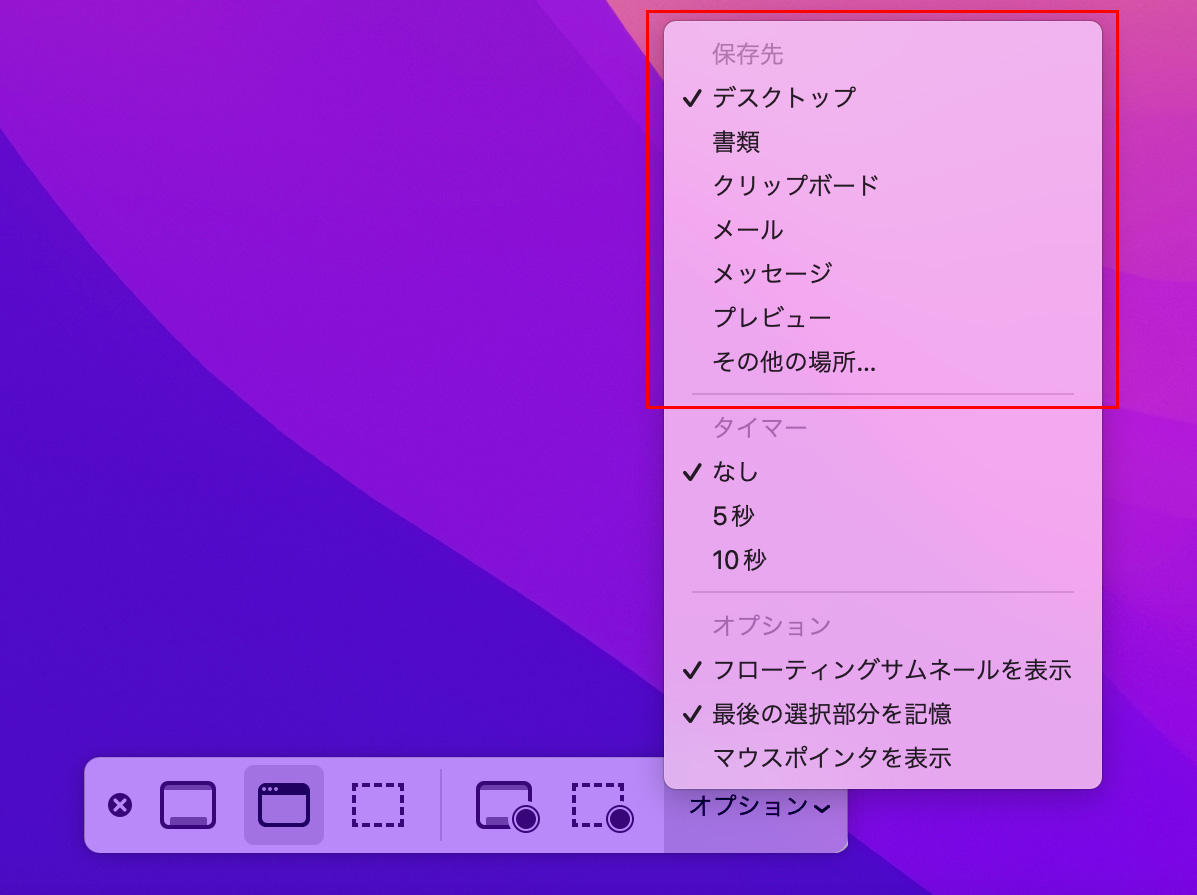
Task: Click the checkmark beside なし timer
Action: [x=692, y=472]
